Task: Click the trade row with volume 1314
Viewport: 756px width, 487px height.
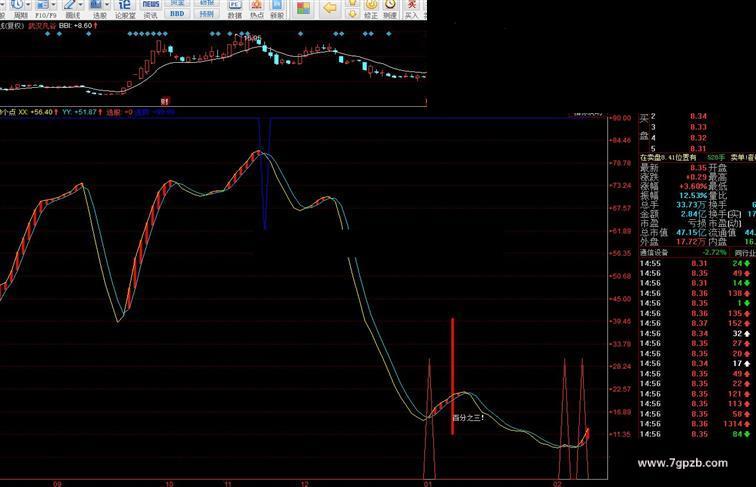Action: pos(695,424)
